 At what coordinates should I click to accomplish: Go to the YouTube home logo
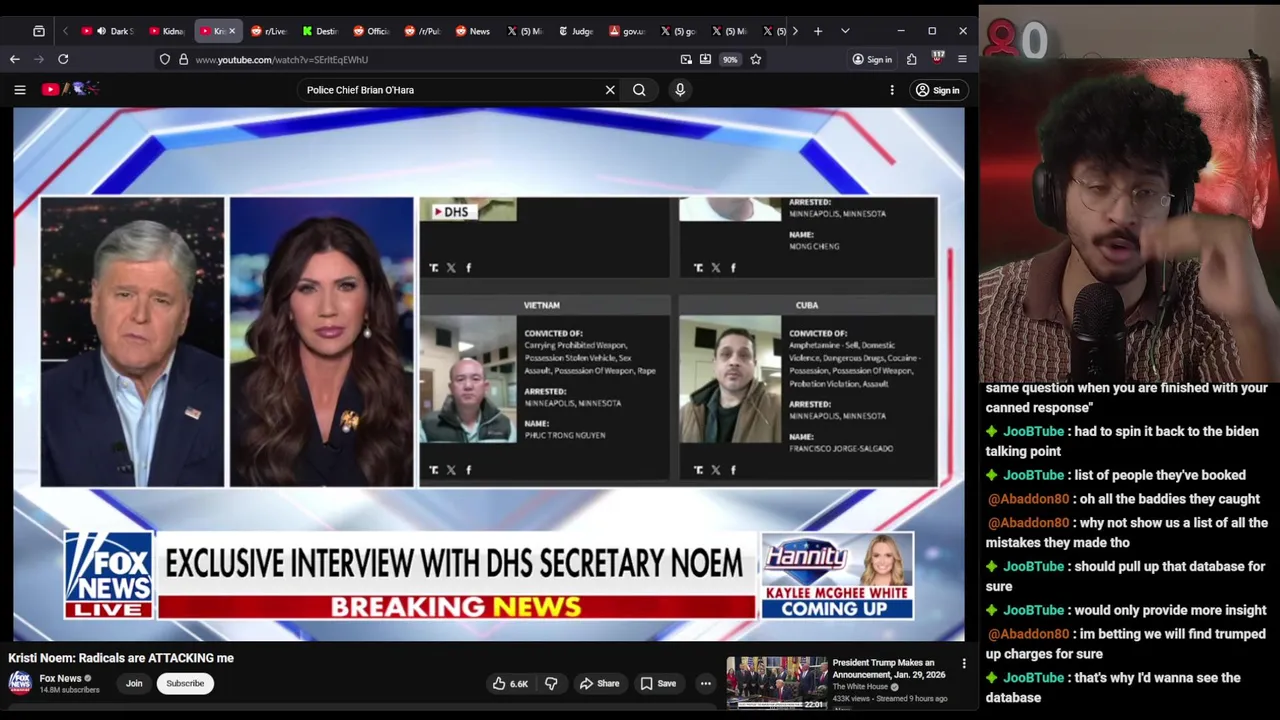coord(70,89)
